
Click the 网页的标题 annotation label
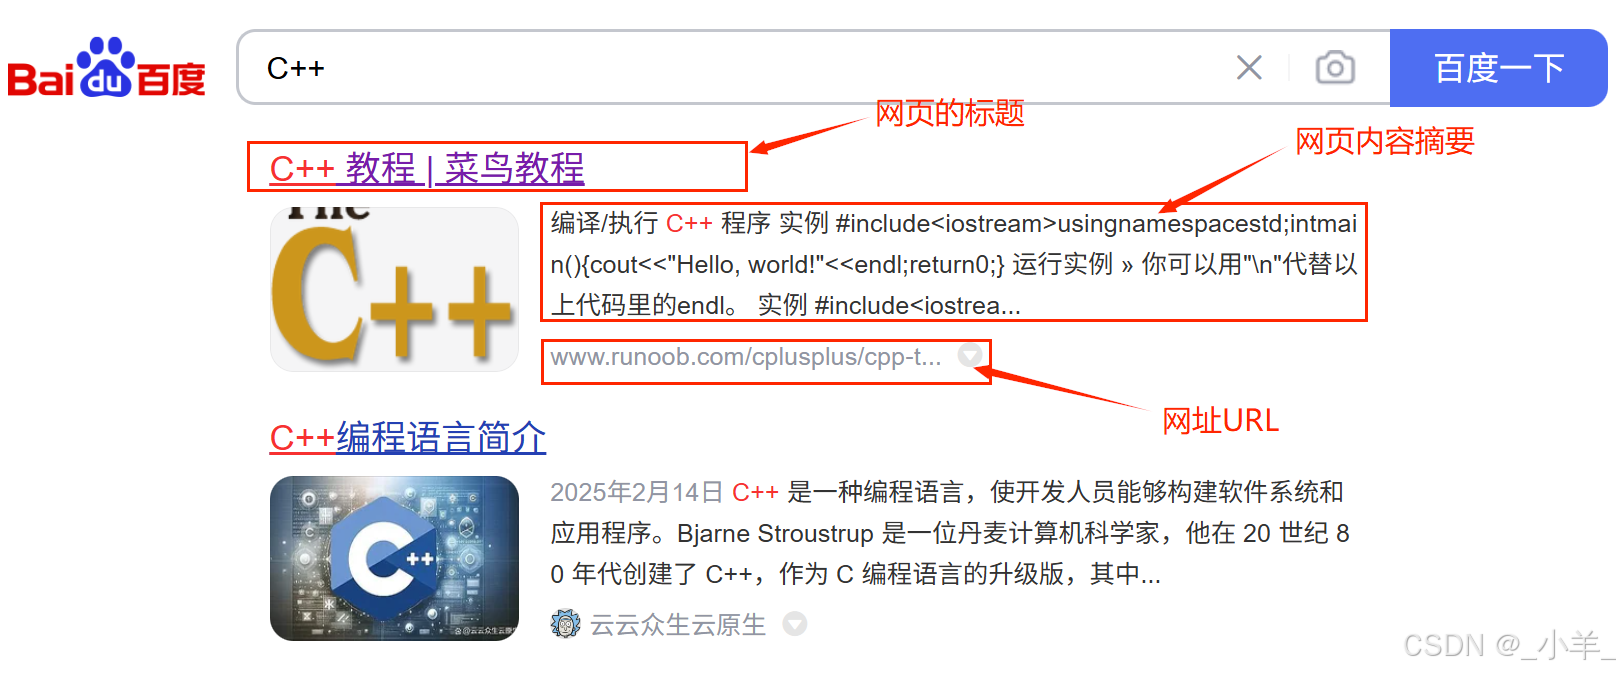[x=950, y=113]
